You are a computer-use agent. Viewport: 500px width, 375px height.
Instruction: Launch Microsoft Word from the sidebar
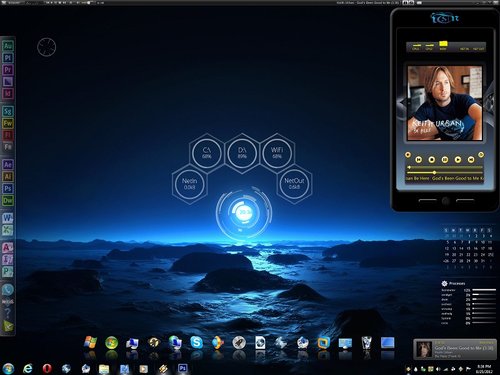[8, 218]
